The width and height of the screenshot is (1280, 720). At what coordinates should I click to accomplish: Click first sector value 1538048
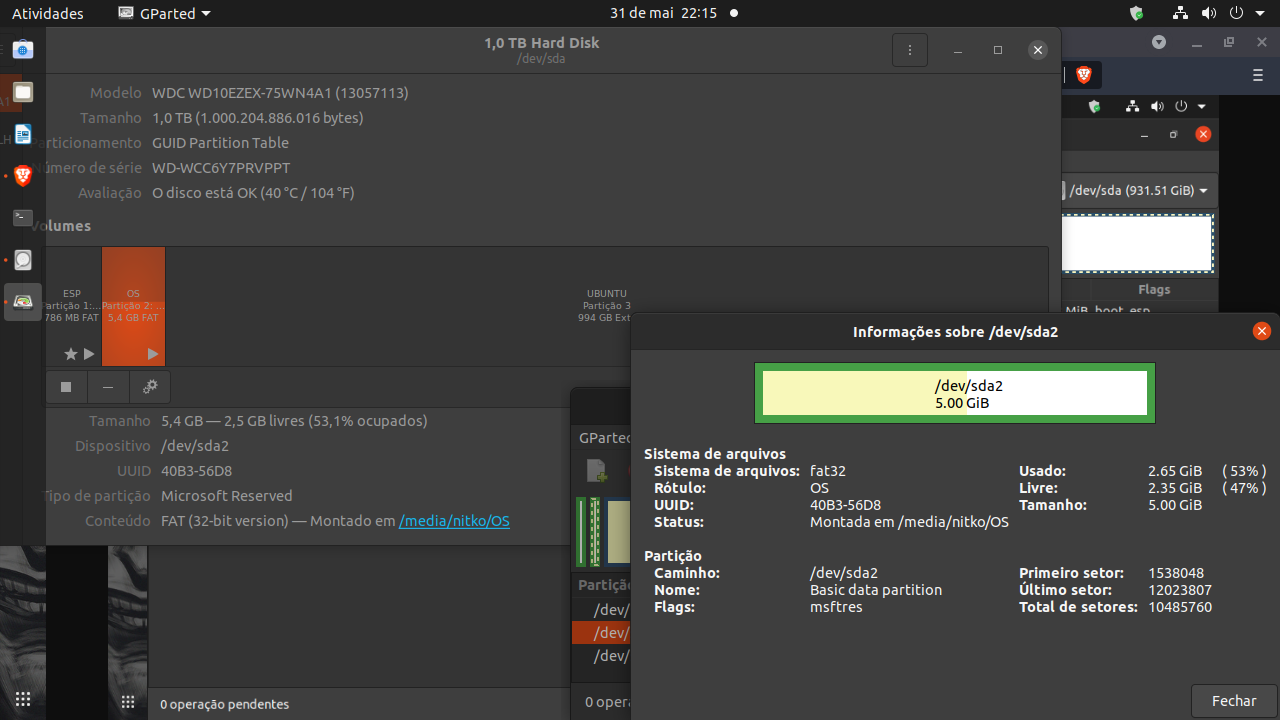click(x=1176, y=573)
